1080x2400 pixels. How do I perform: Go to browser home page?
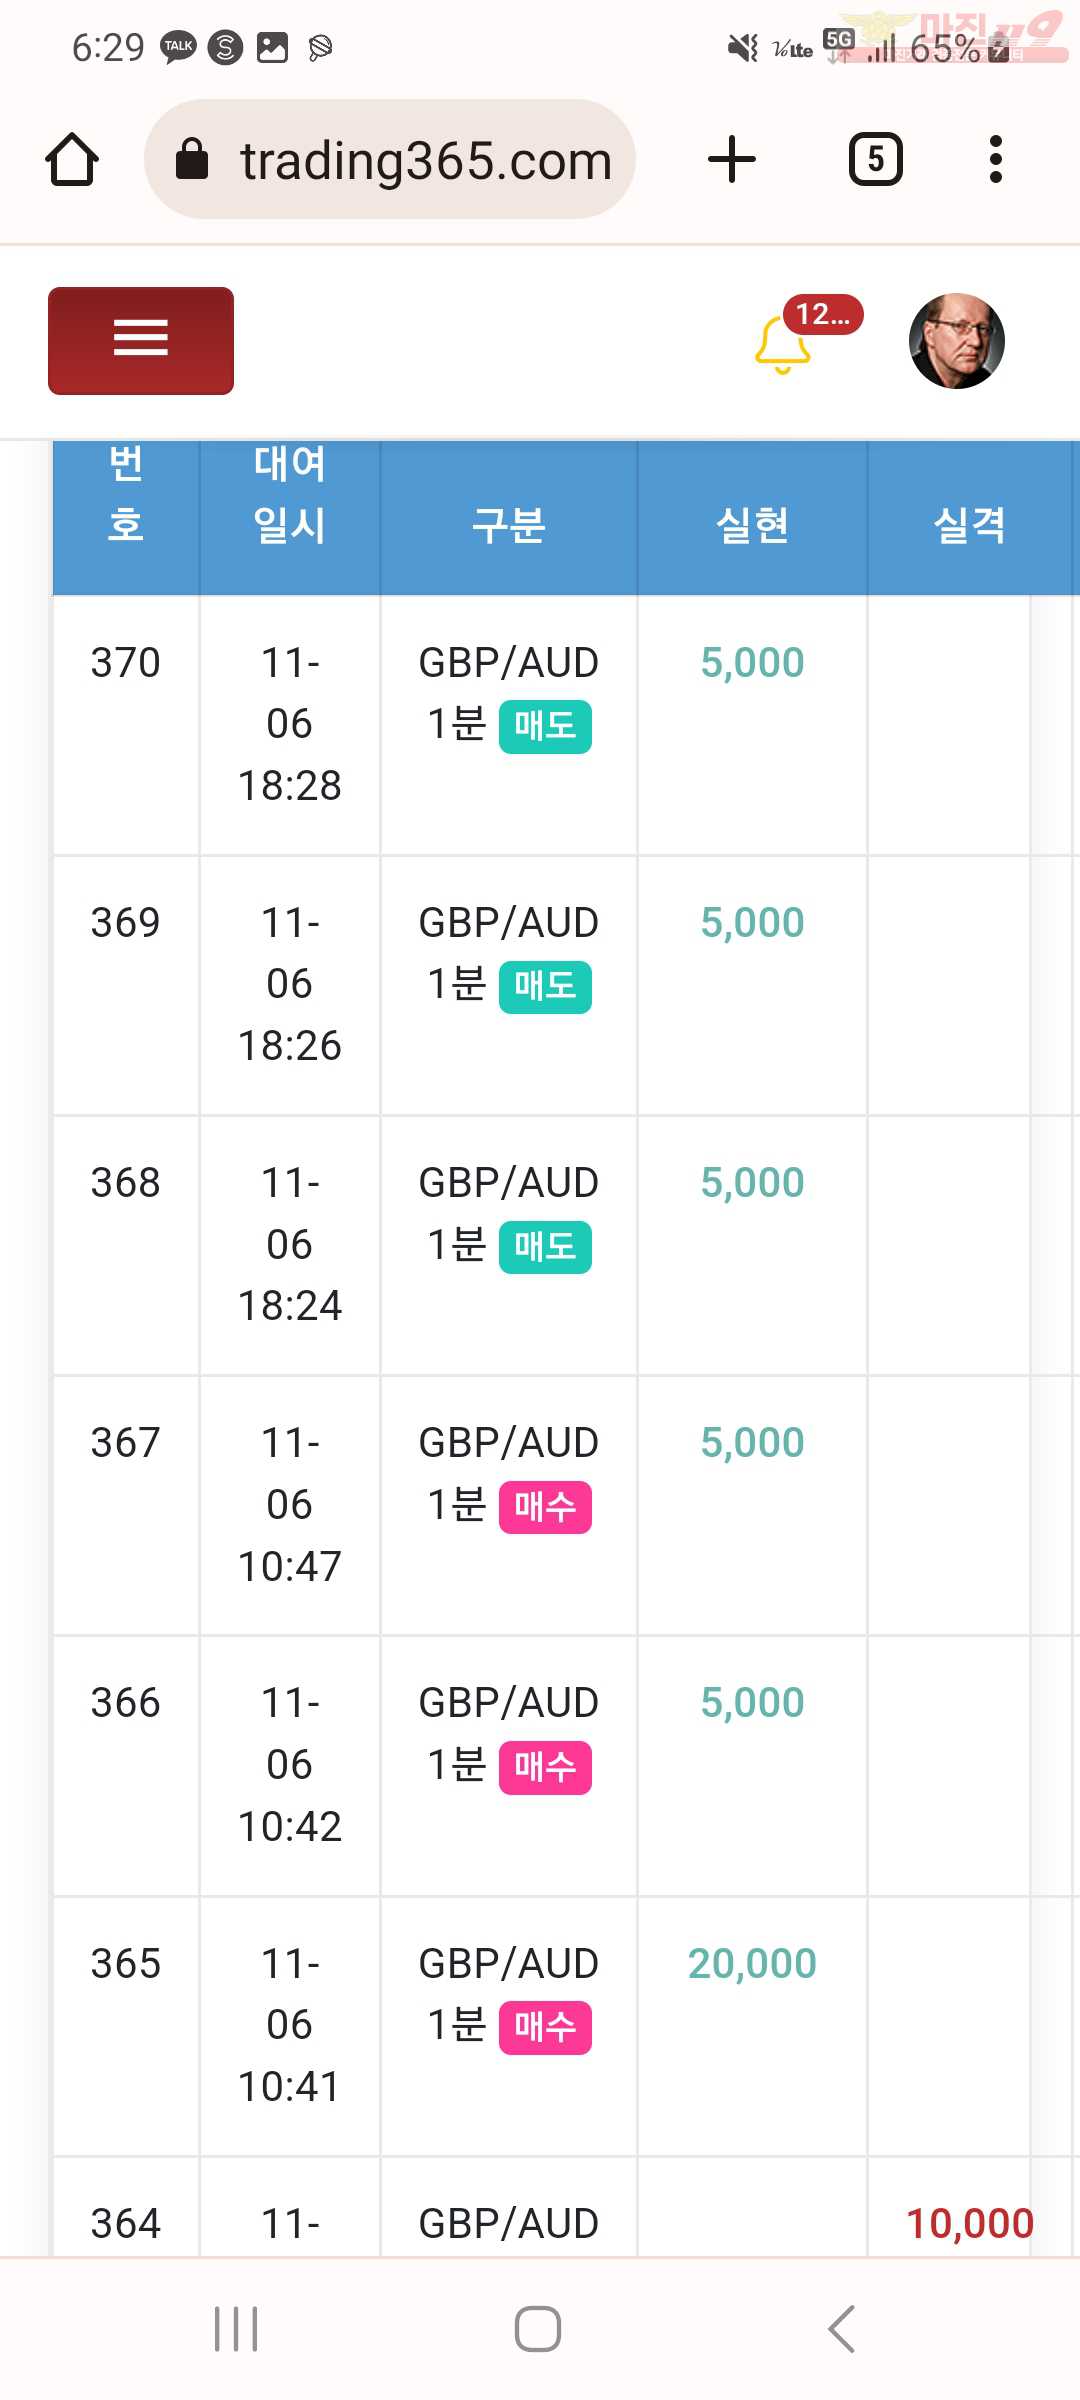[72, 160]
